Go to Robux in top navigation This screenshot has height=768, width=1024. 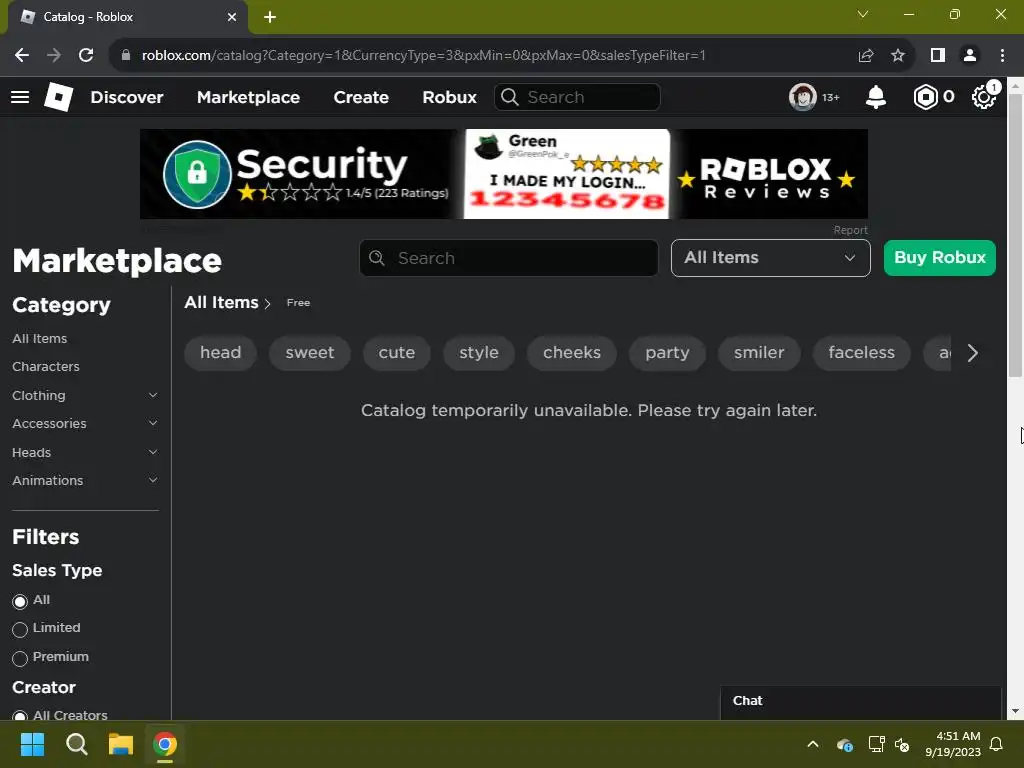click(x=449, y=97)
